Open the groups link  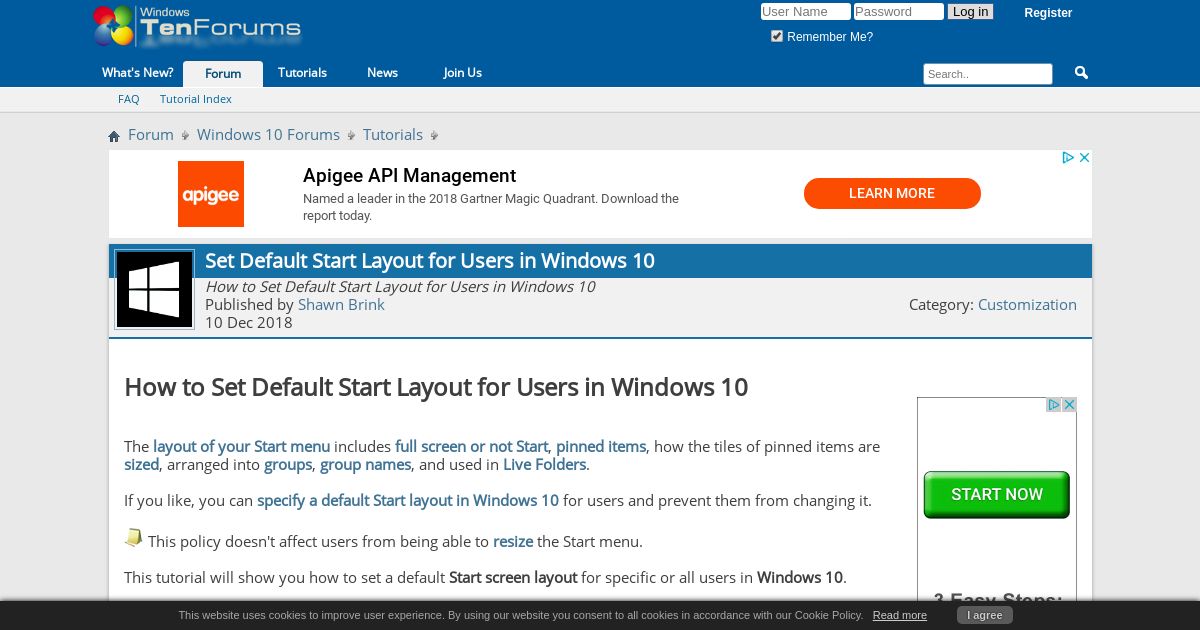288,465
